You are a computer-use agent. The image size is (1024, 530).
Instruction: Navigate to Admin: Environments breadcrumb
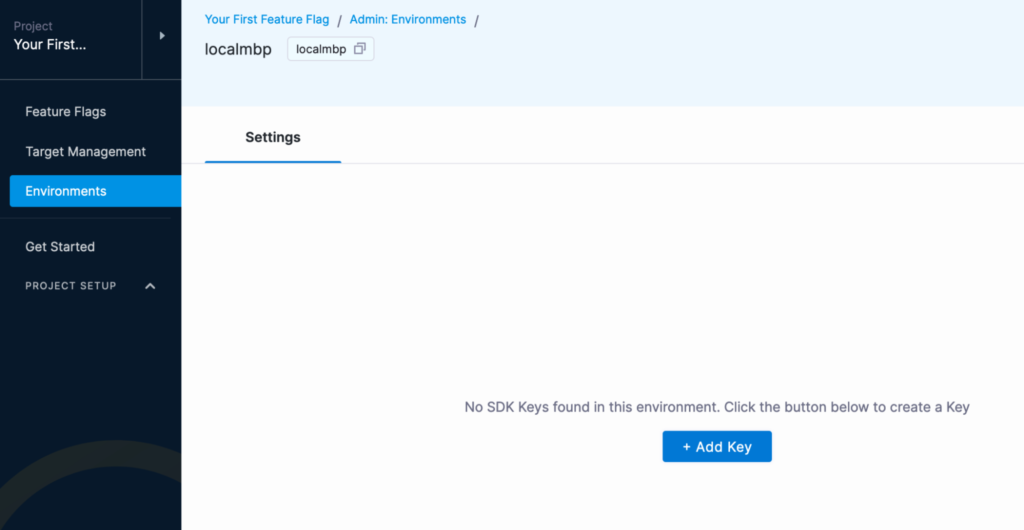pyautogui.click(x=408, y=20)
